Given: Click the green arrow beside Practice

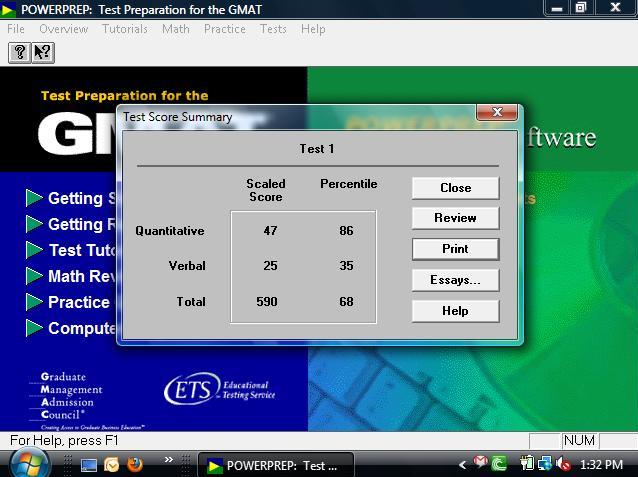Looking at the screenshot, I should (x=35, y=302).
